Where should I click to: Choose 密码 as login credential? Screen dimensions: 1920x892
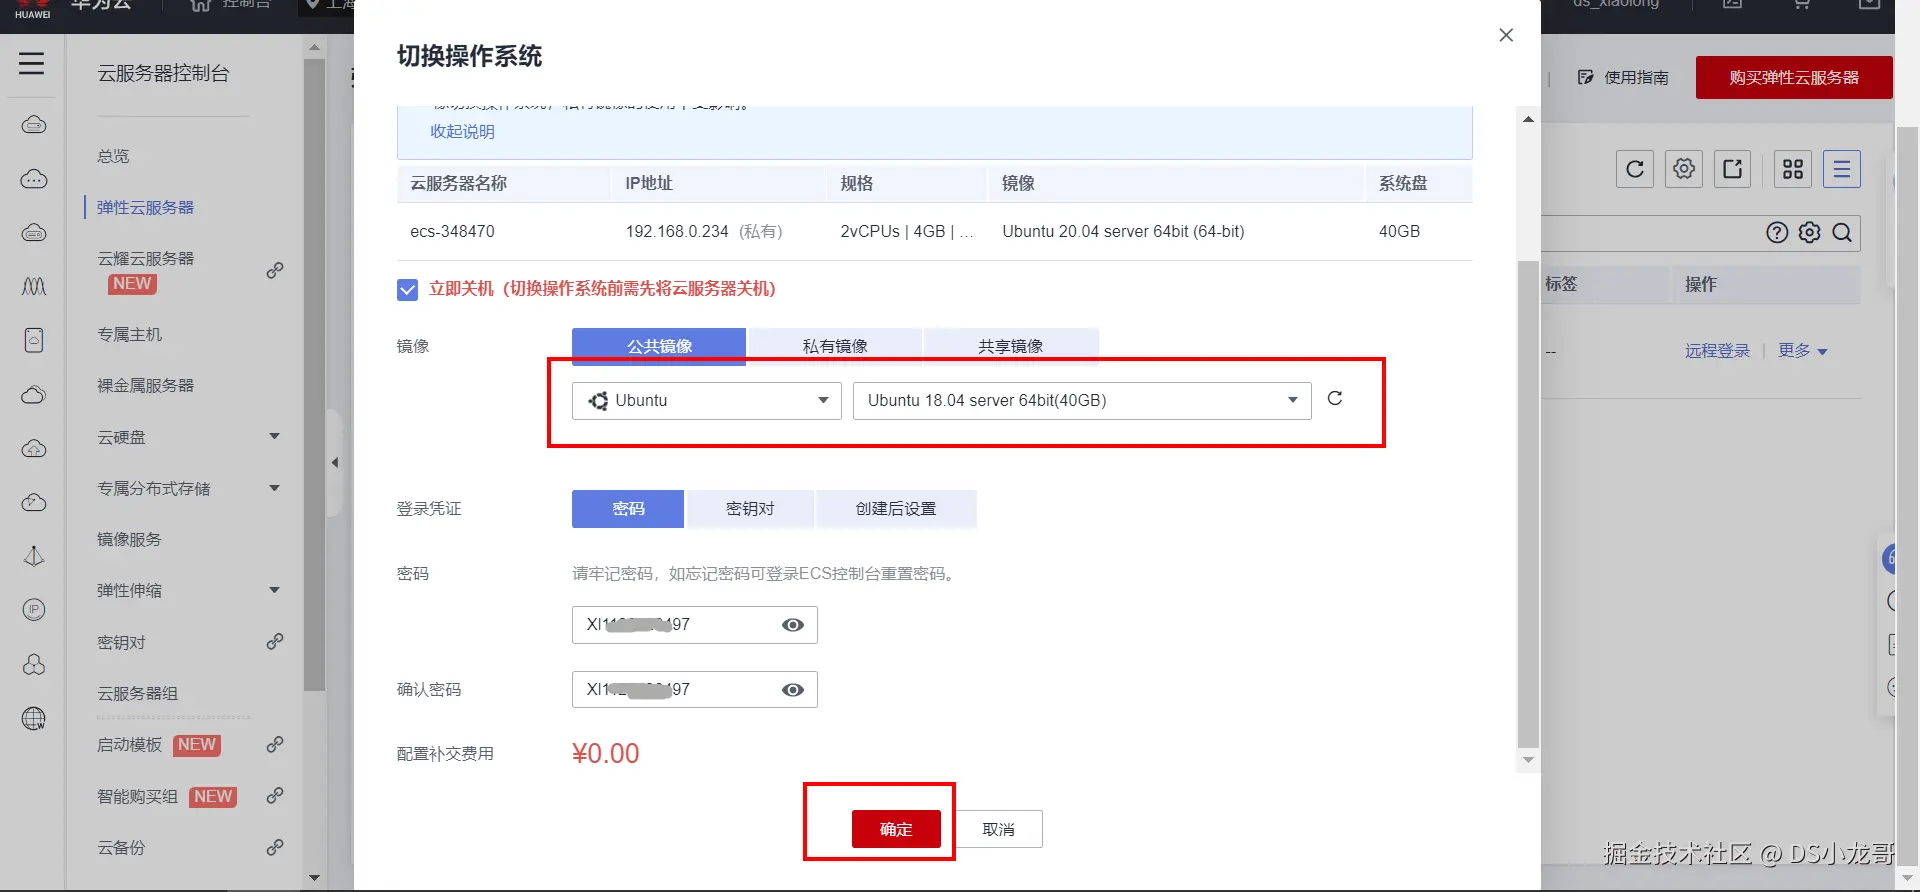pos(628,508)
